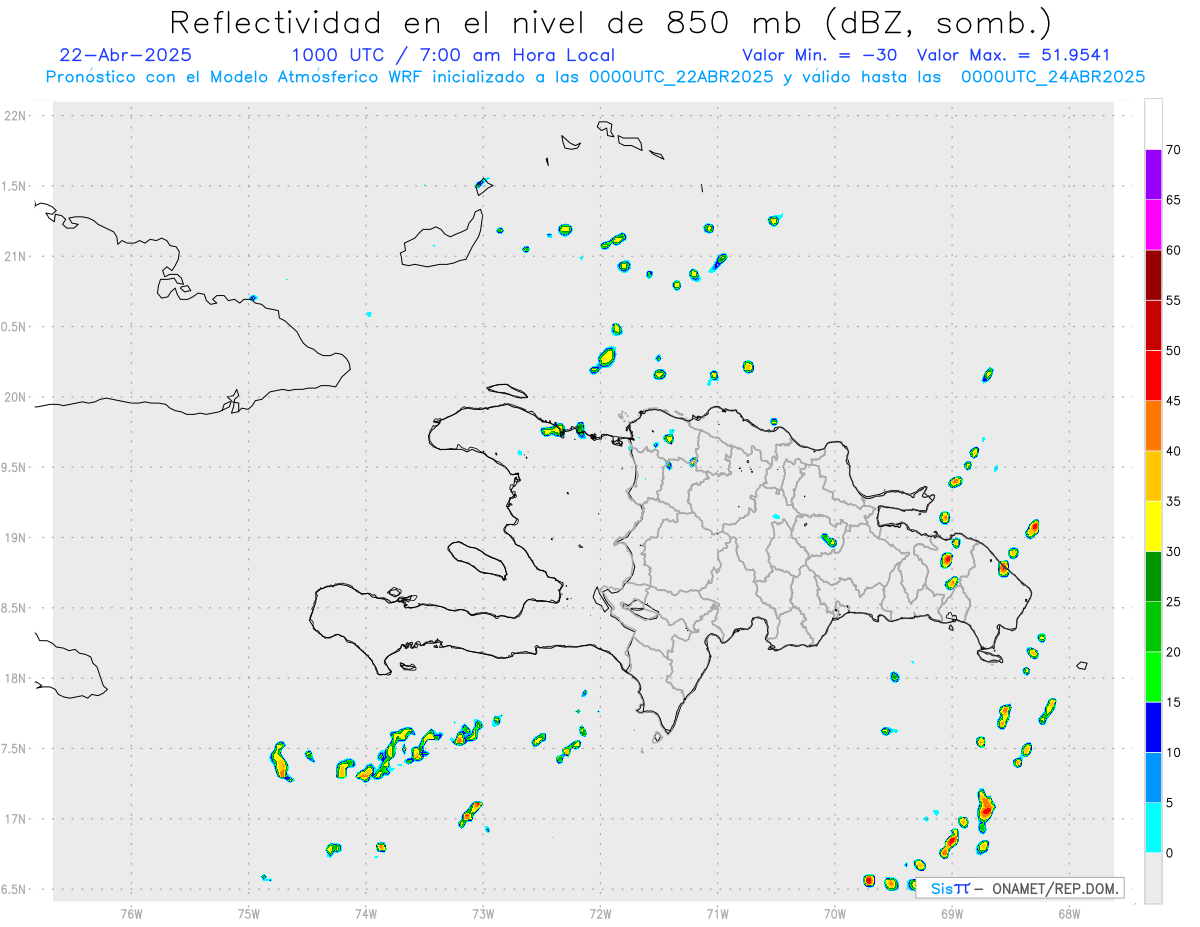Image resolution: width=1200 pixels, height=927 pixels.
Task: Click the '22N' latitude label
Action: click(x=16, y=116)
